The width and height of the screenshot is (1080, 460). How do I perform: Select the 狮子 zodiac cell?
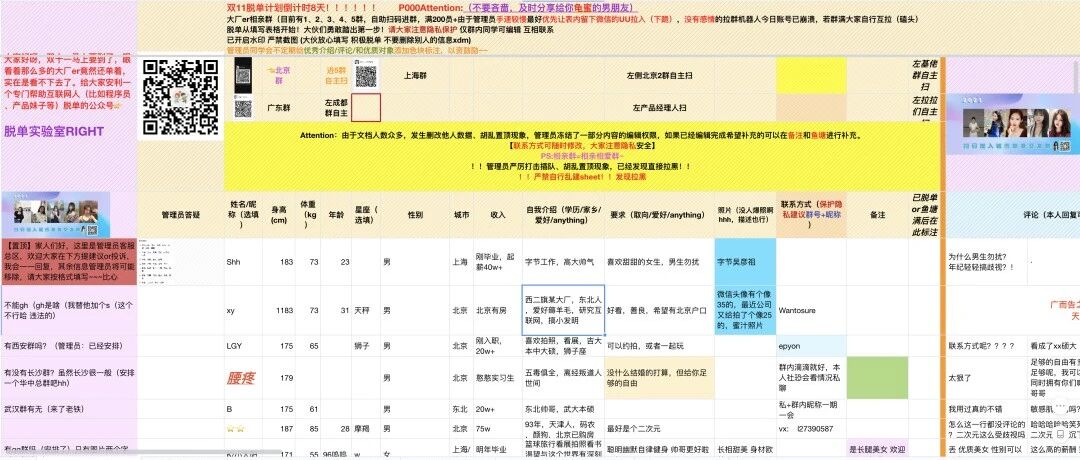(x=366, y=346)
